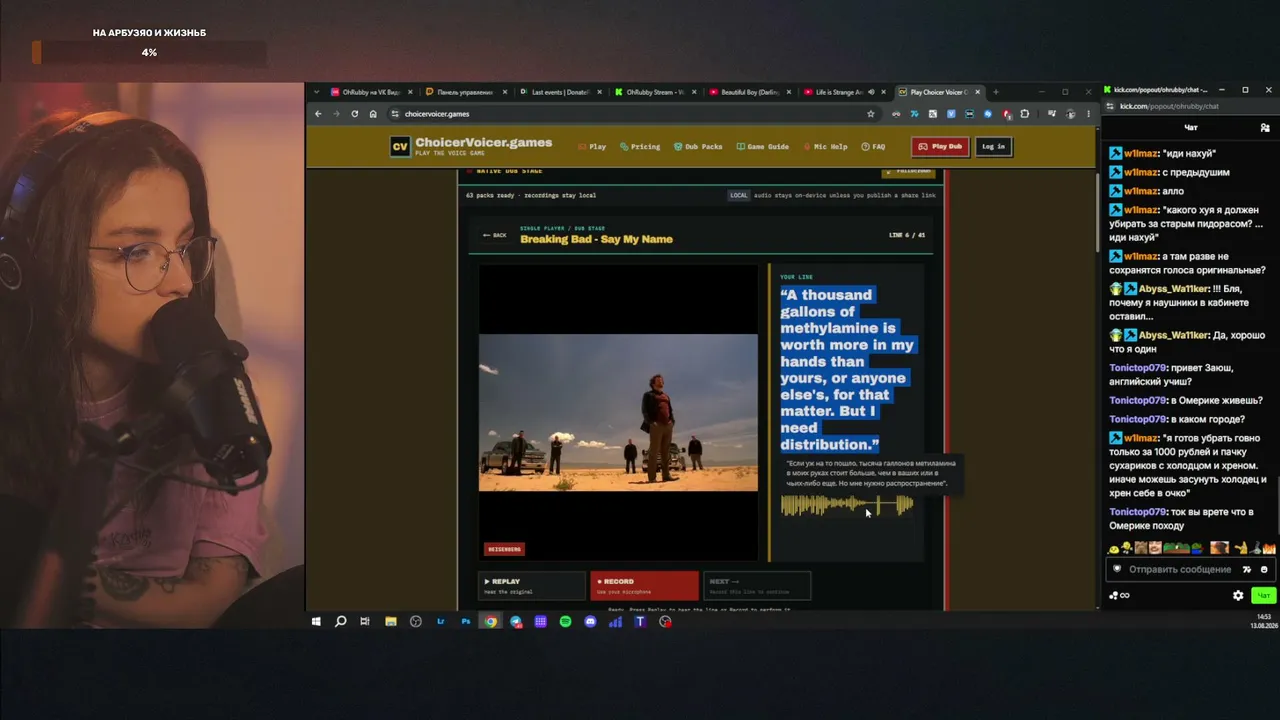Viewport: 1280px width, 720px height.
Task: Click the Kick chat popout address bar
Action: point(1190,106)
